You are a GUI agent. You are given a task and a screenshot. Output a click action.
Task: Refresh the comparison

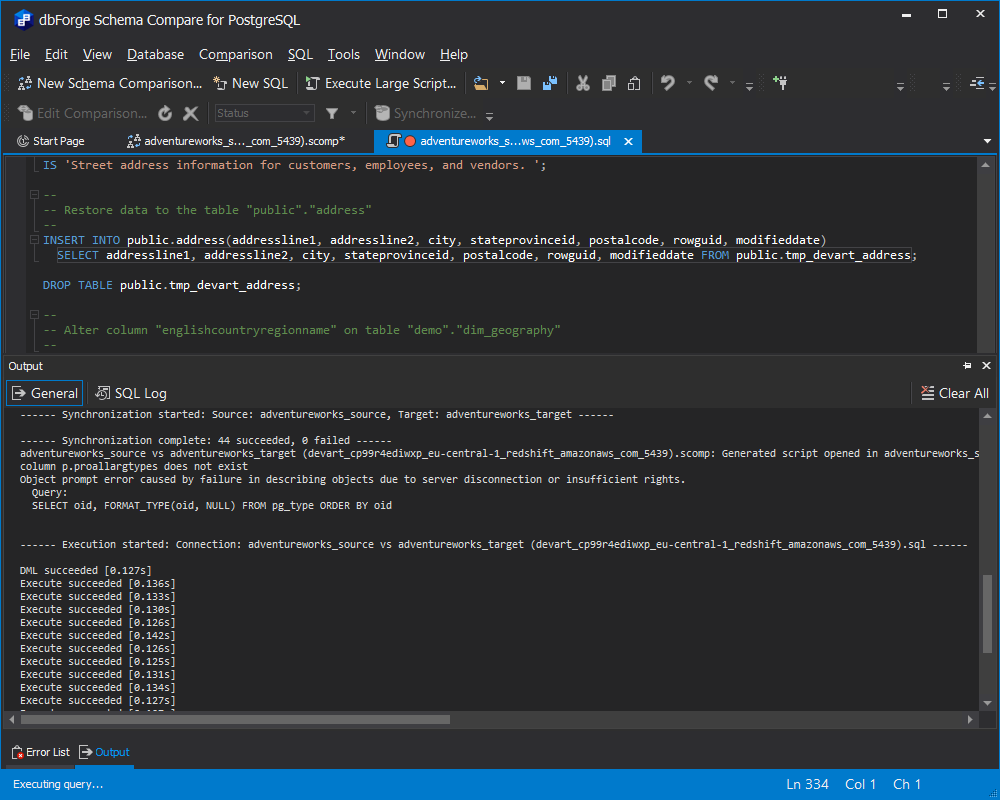click(x=165, y=114)
